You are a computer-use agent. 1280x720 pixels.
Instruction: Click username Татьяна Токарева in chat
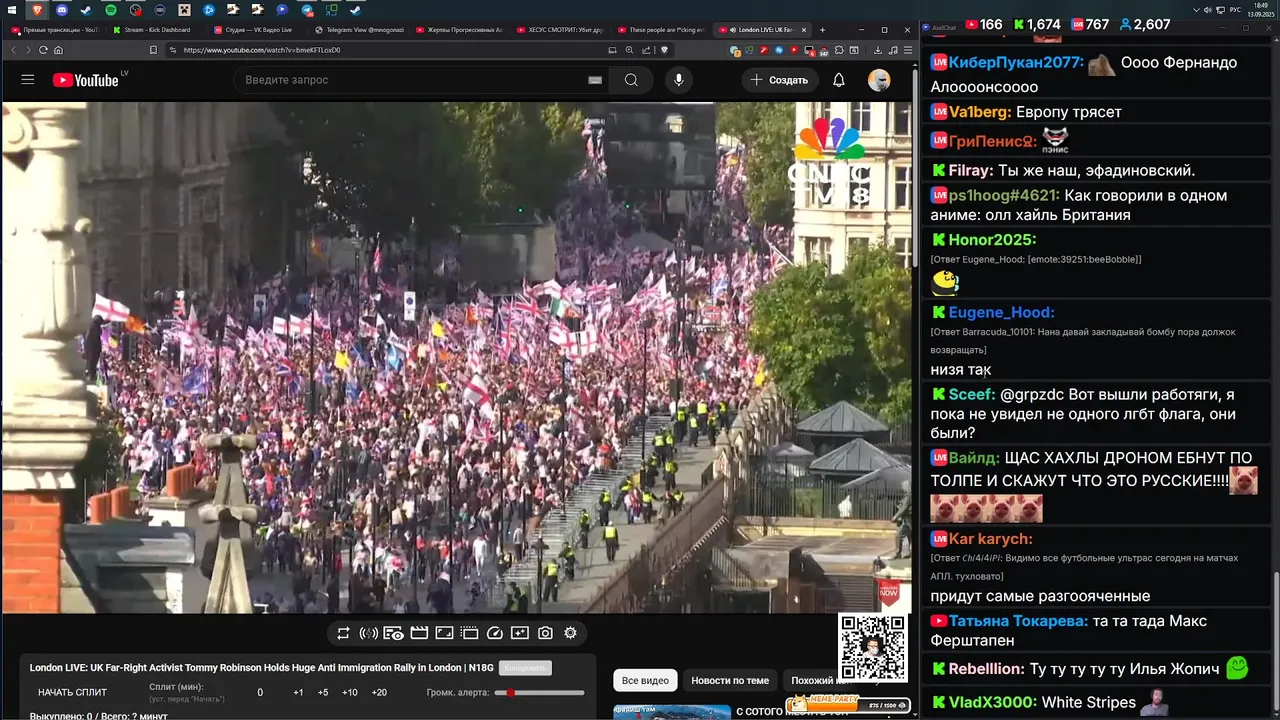click(x=1019, y=621)
